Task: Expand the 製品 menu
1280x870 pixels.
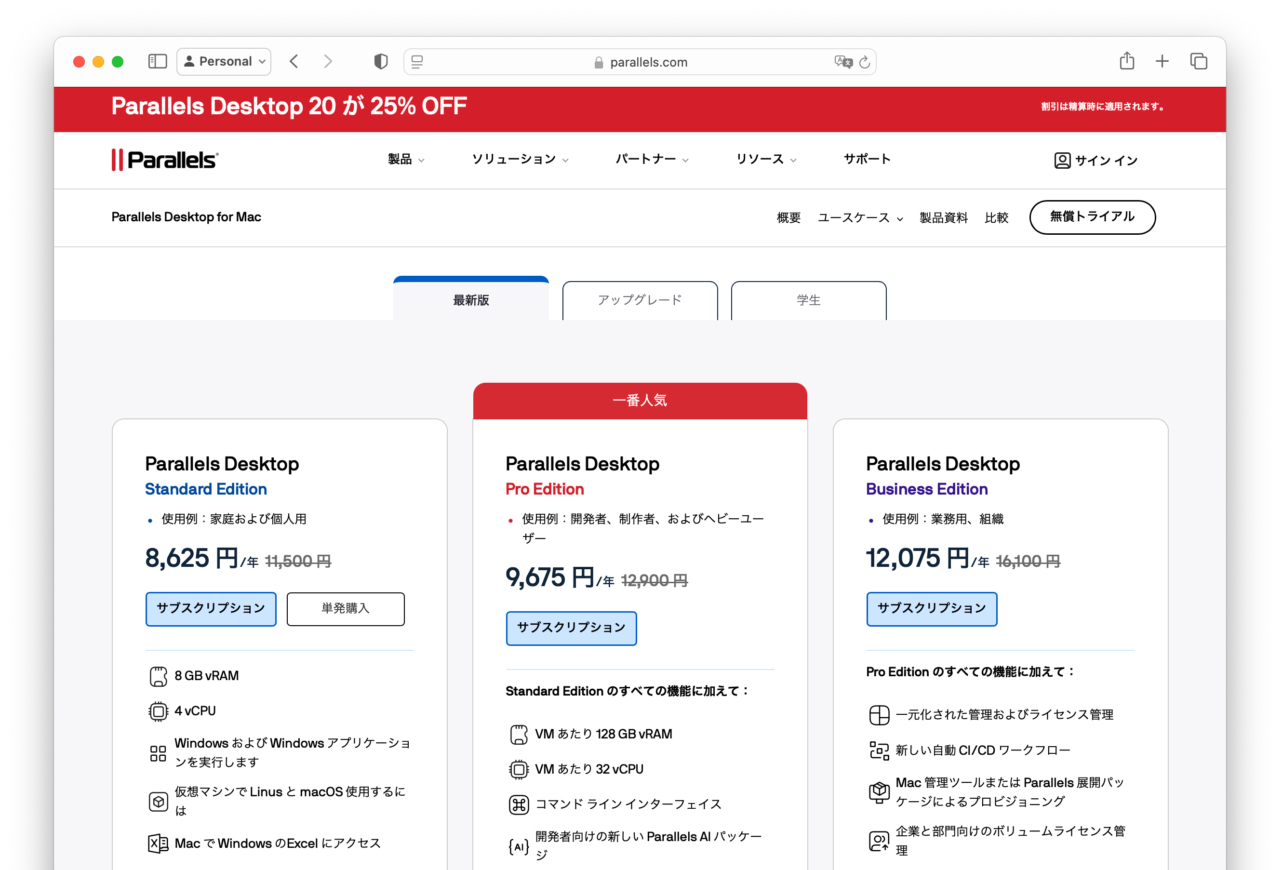Action: pos(406,159)
